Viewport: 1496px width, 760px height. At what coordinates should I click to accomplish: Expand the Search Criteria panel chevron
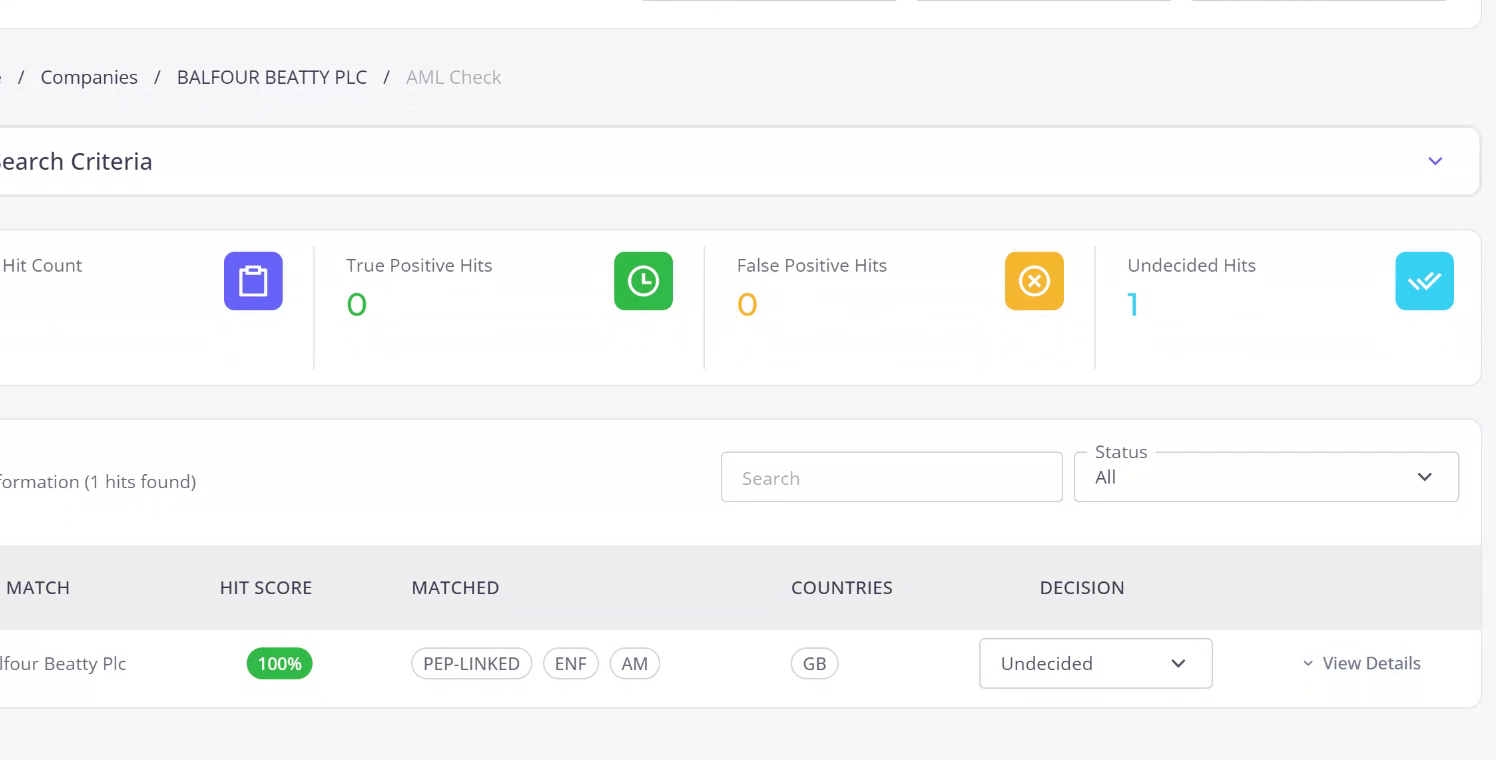(1435, 161)
